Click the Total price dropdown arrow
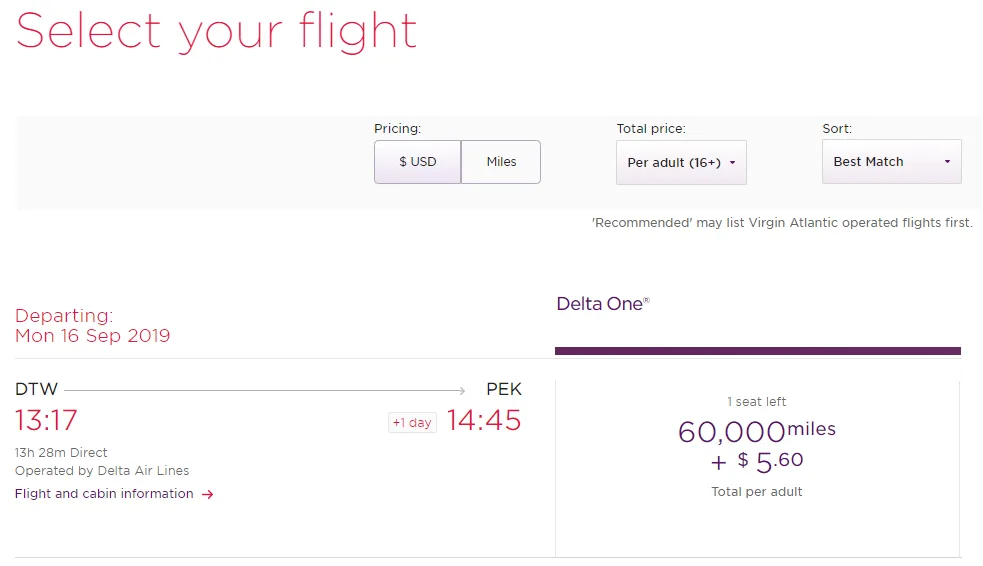983x566 pixels. coord(732,163)
